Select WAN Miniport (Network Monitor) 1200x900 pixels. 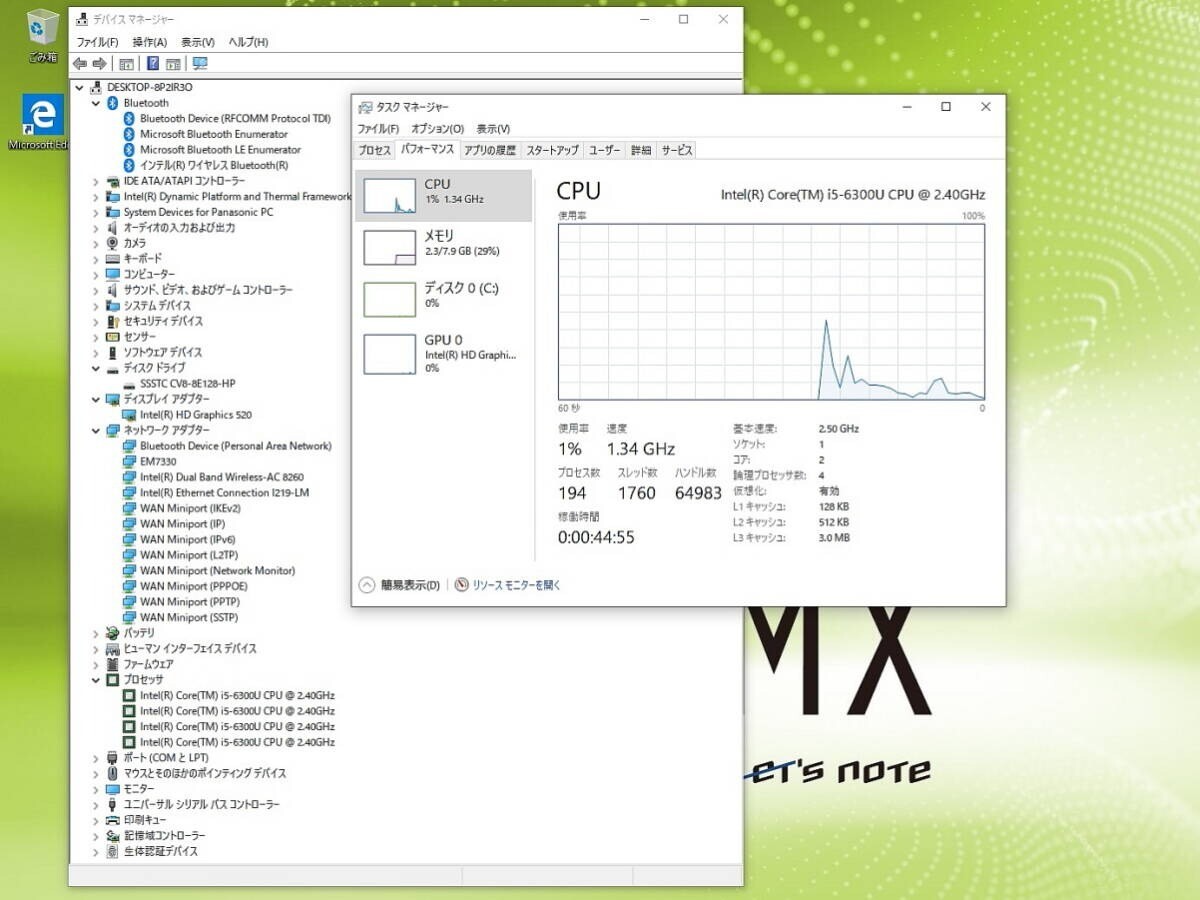pyautogui.click(x=218, y=571)
